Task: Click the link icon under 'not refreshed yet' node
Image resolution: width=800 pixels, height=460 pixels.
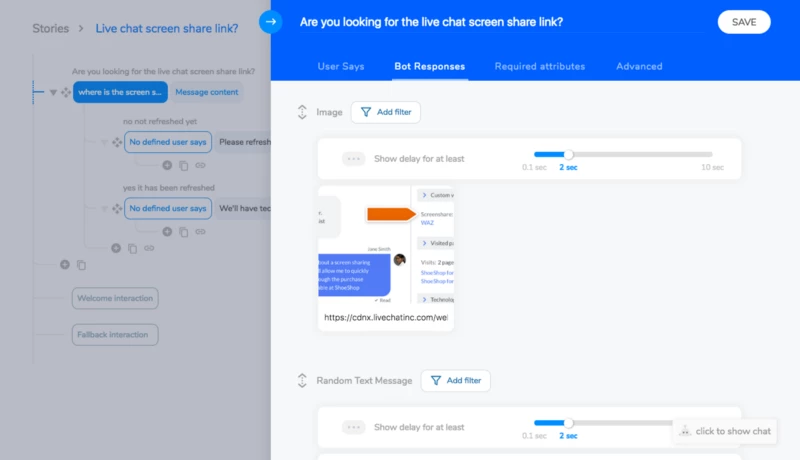Action: 200,165
